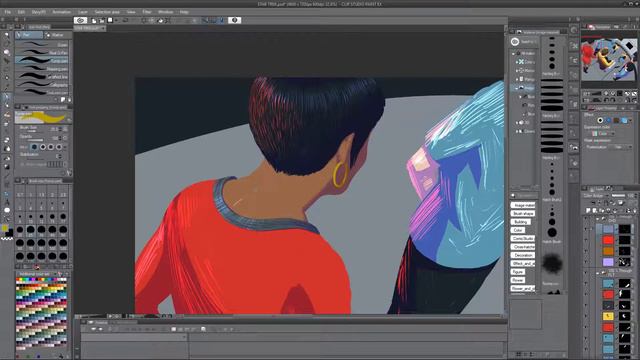
Task: Select the yellow layer thumbnail
Action: tap(608, 316)
